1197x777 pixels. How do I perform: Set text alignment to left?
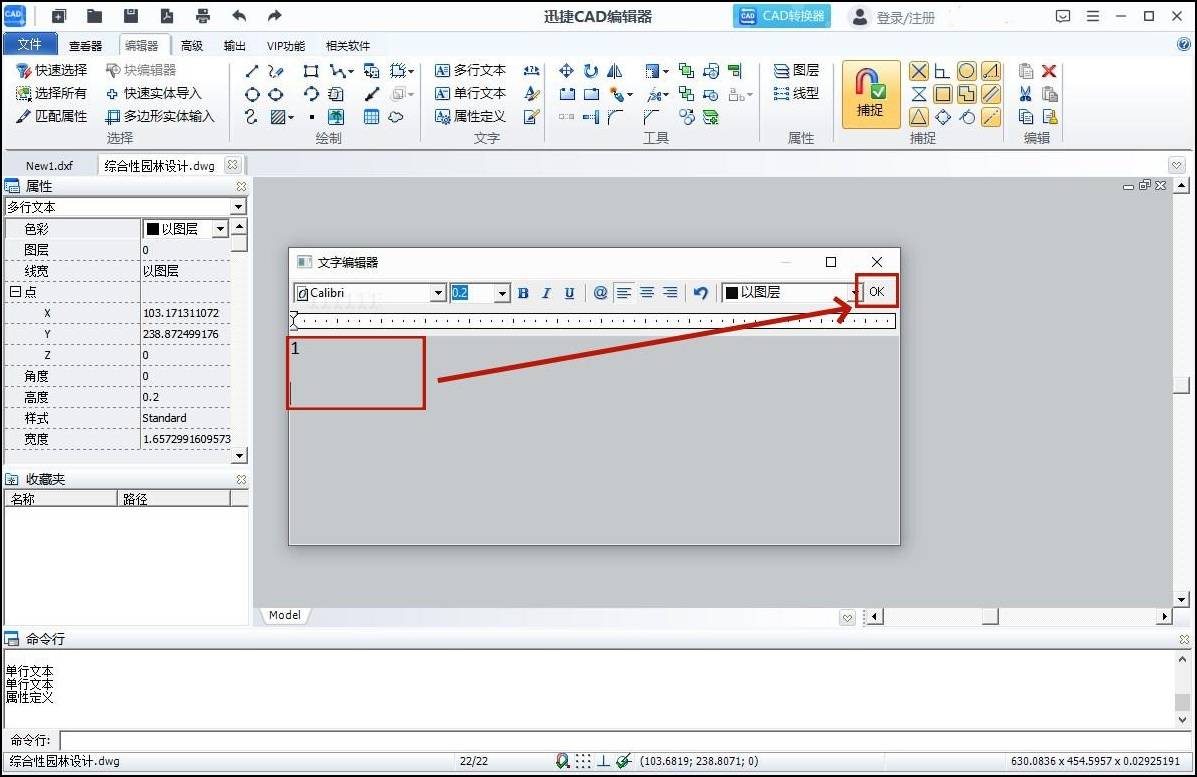pyautogui.click(x=624, y=292)
